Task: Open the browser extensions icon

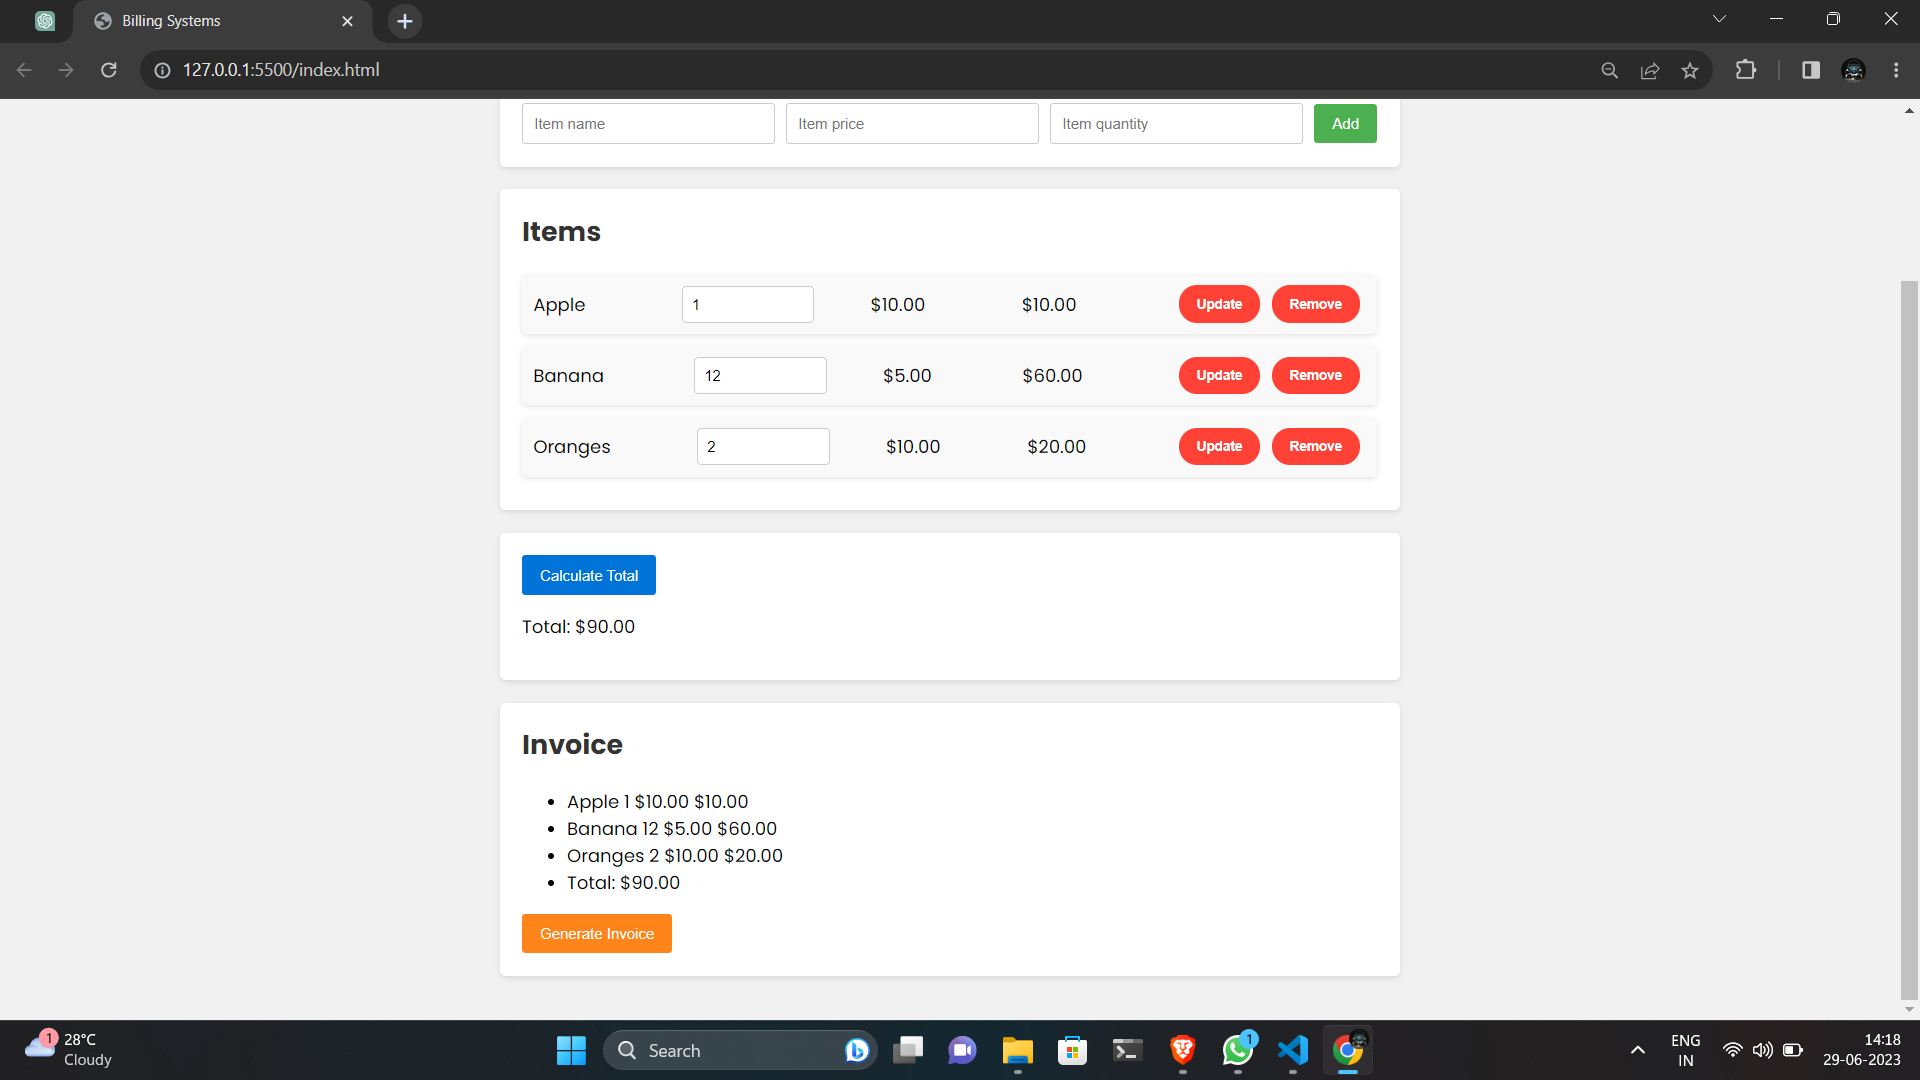Action: pos(1747,70)
